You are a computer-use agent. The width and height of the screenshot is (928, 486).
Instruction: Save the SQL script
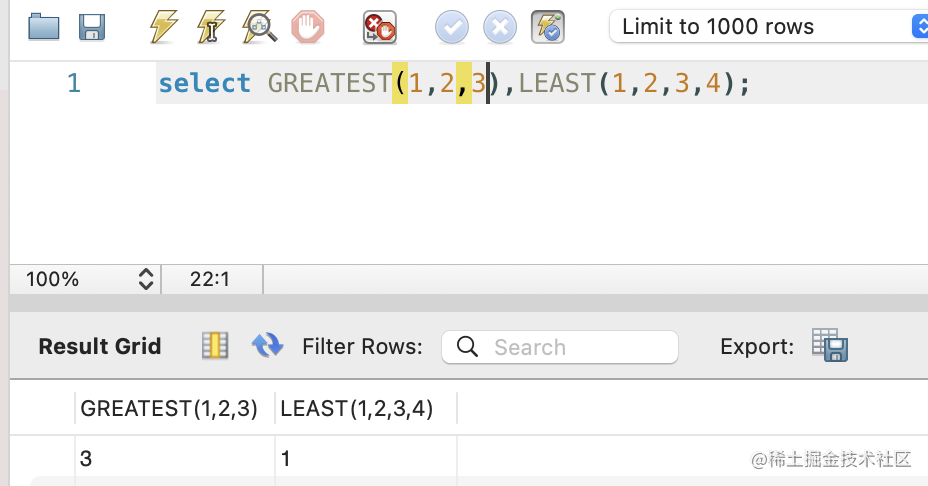(93, 27)
